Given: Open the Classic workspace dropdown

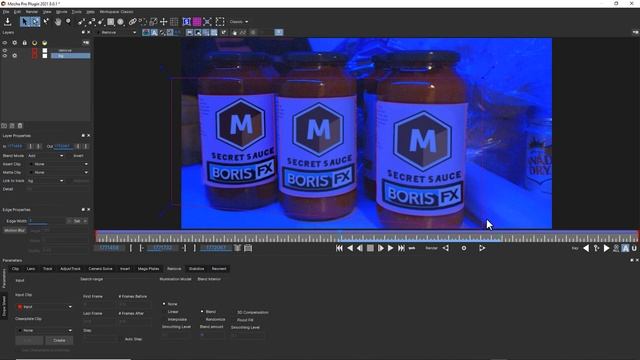Looking at the screenshot, I should [239, 22].
